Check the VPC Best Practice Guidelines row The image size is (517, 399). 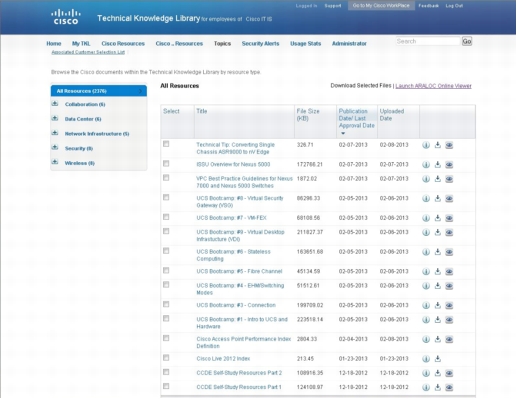pos(166,178)
